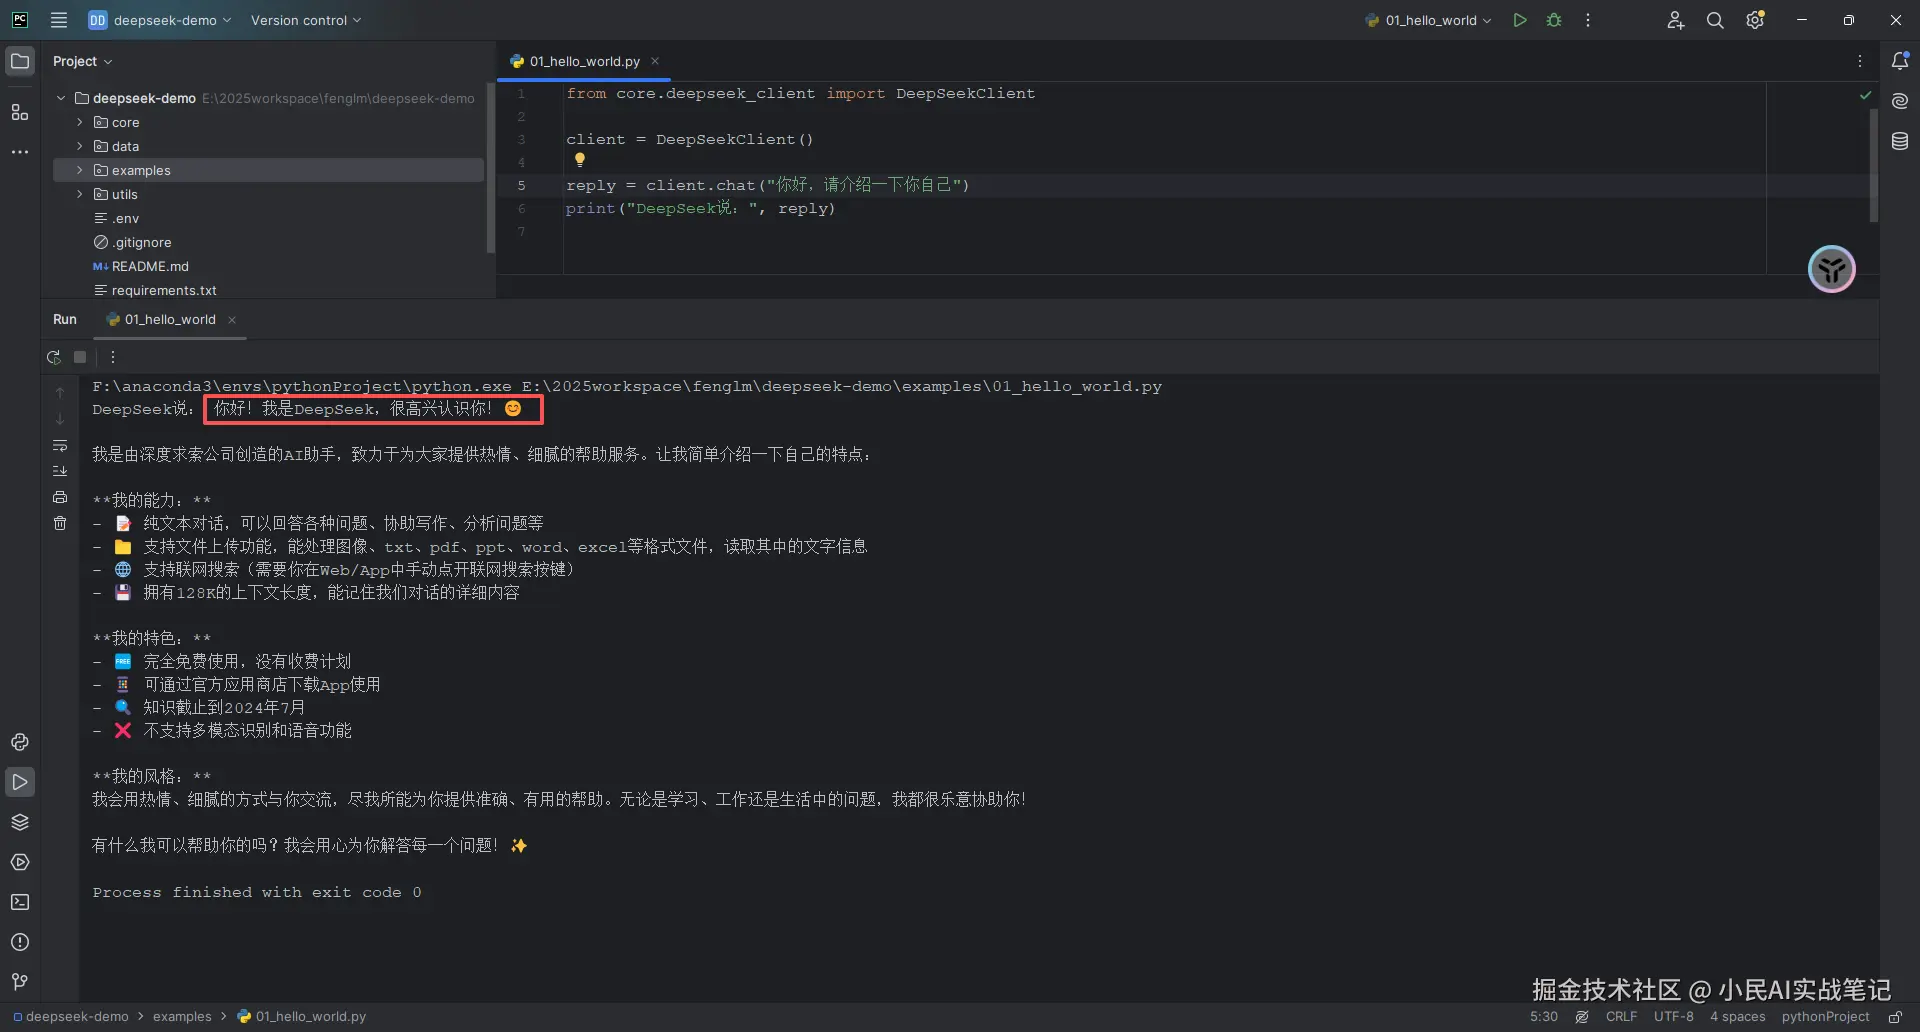Print the console output

tap(60, 497)
